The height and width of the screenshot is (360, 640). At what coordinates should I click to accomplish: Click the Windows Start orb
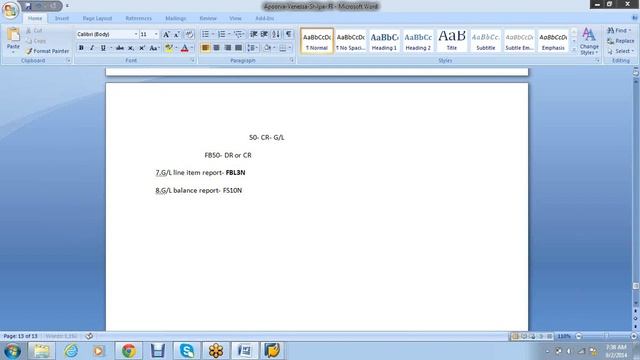click(x=12, y=351)
